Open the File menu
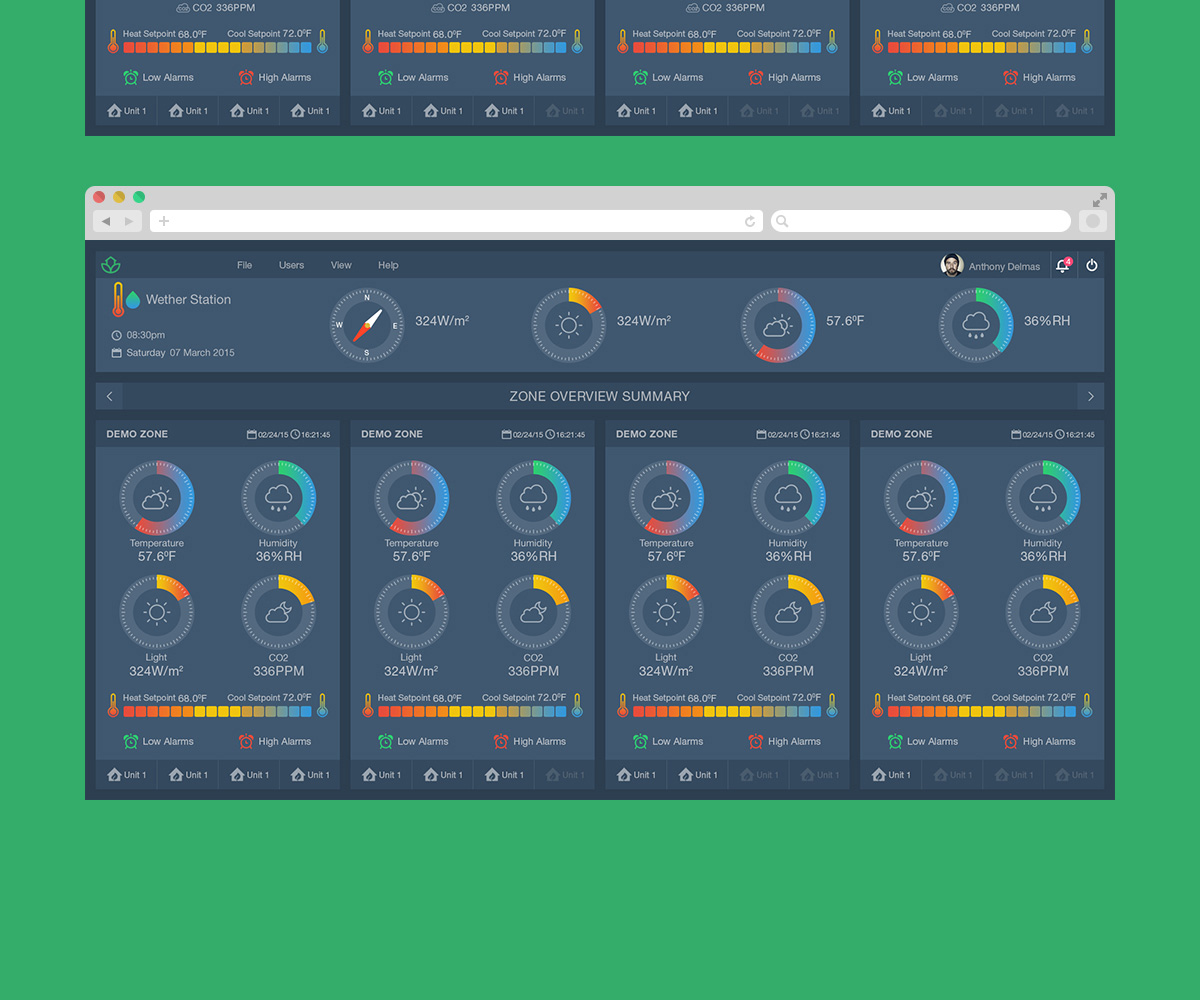1200x1000 pixels. (244, 265)
